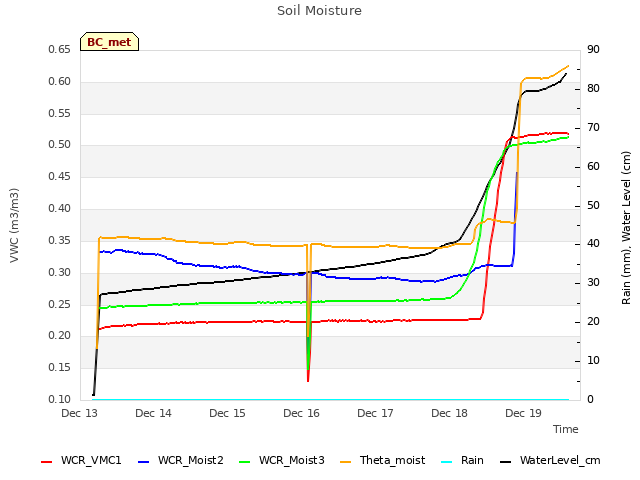Click the 0.15 left axis value

(60, 368)
